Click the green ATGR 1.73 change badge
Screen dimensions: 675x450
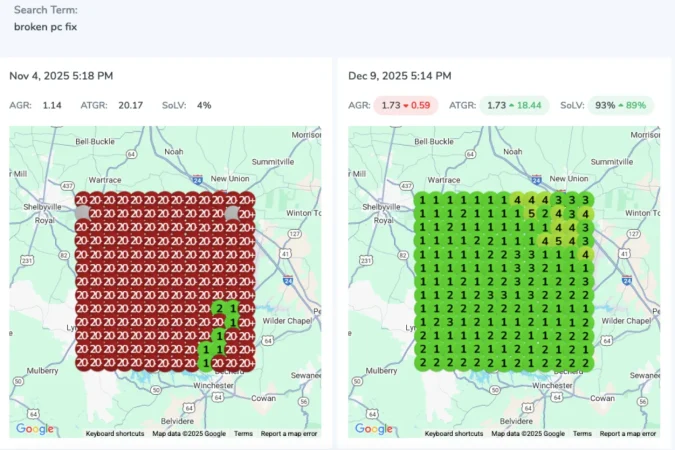(514, 105)
